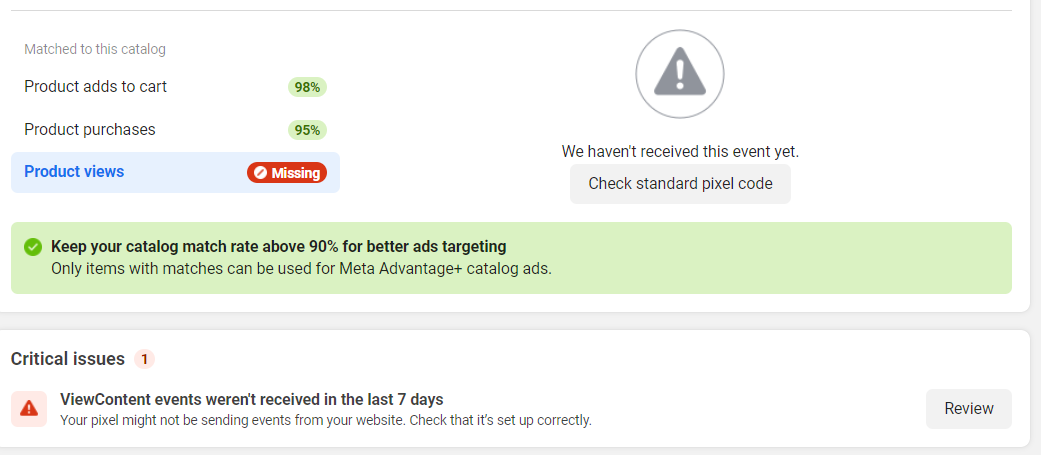This screenshot has height=455, width=1041.
Task: Open Check standard pixel code
Action: pyautogui.click(x=681, y=183)
